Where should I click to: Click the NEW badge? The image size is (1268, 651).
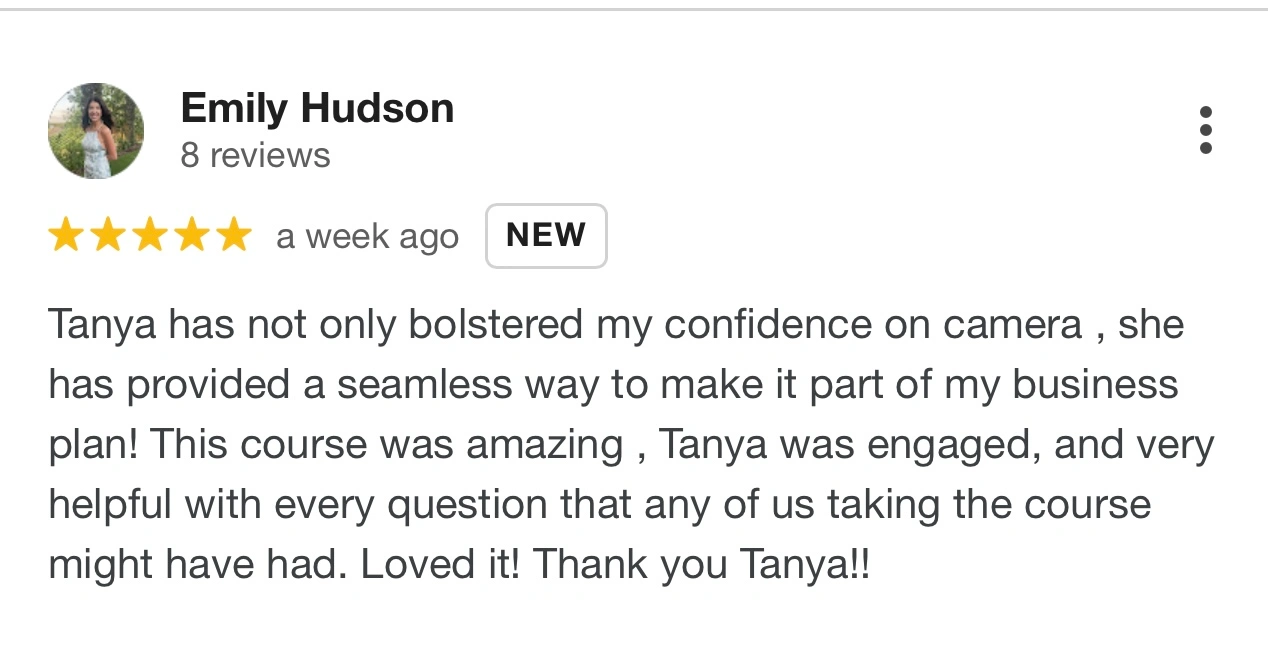pos(546,236)
